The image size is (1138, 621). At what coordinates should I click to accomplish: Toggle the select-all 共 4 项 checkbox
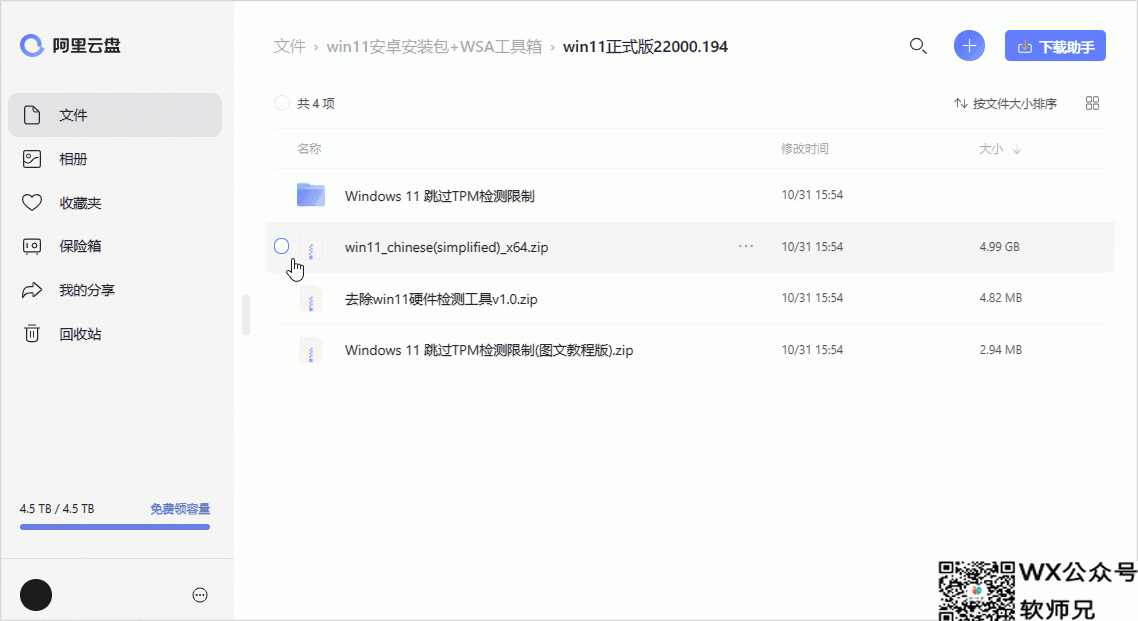[x=282, y=103]
